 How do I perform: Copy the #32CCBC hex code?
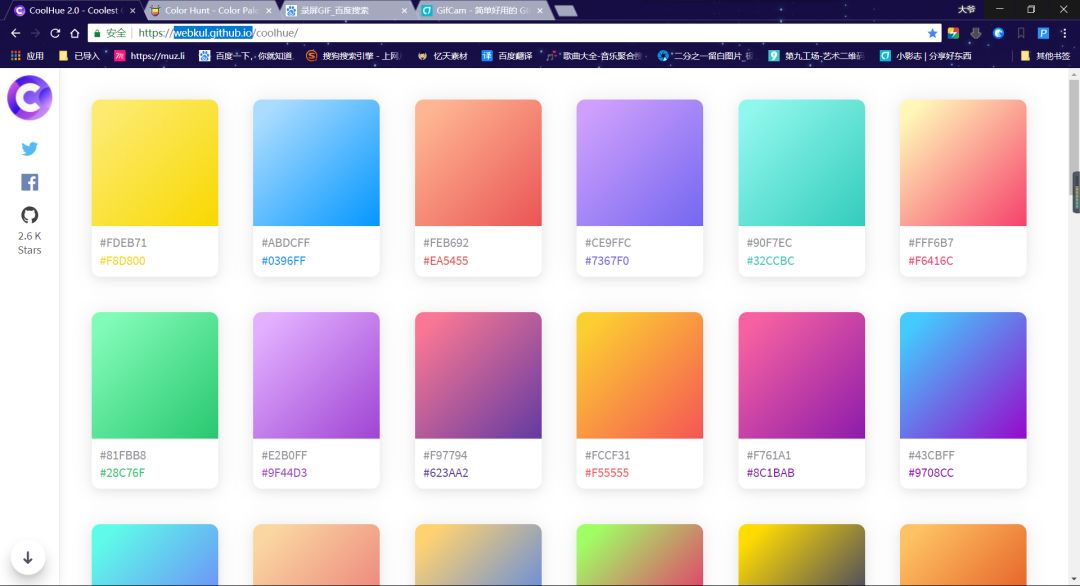pyautogui.click(x=770, y=261)
